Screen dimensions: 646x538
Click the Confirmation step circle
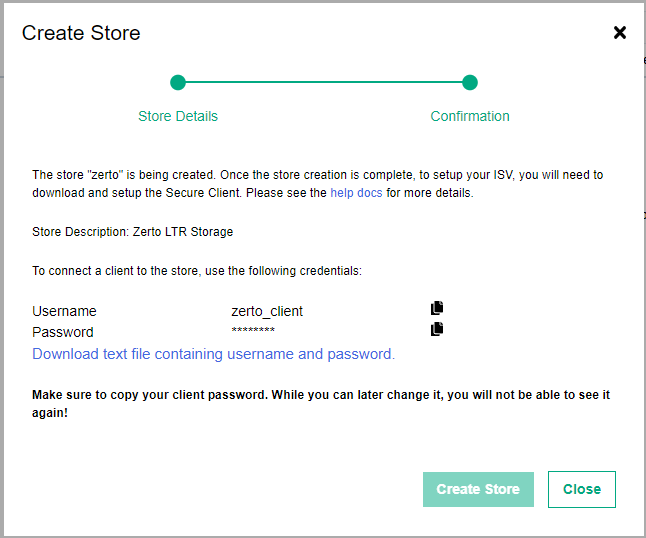(470, 82)
